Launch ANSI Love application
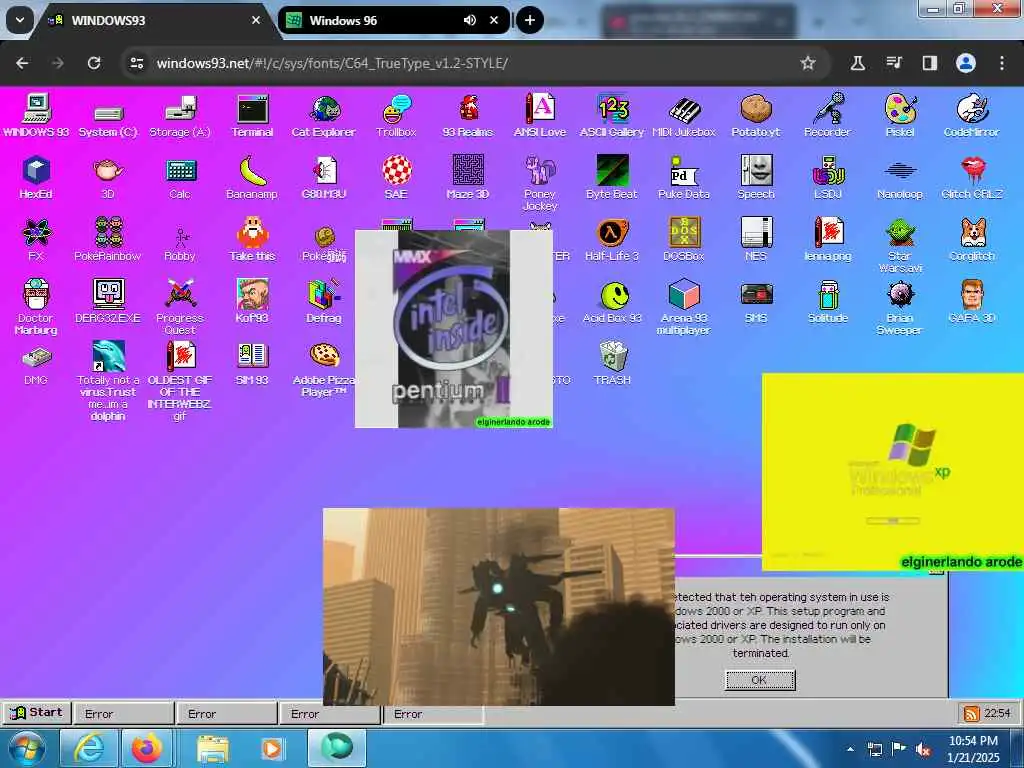Image resolution: width=1024 pixels, height=768 pixels. point(540,116)
